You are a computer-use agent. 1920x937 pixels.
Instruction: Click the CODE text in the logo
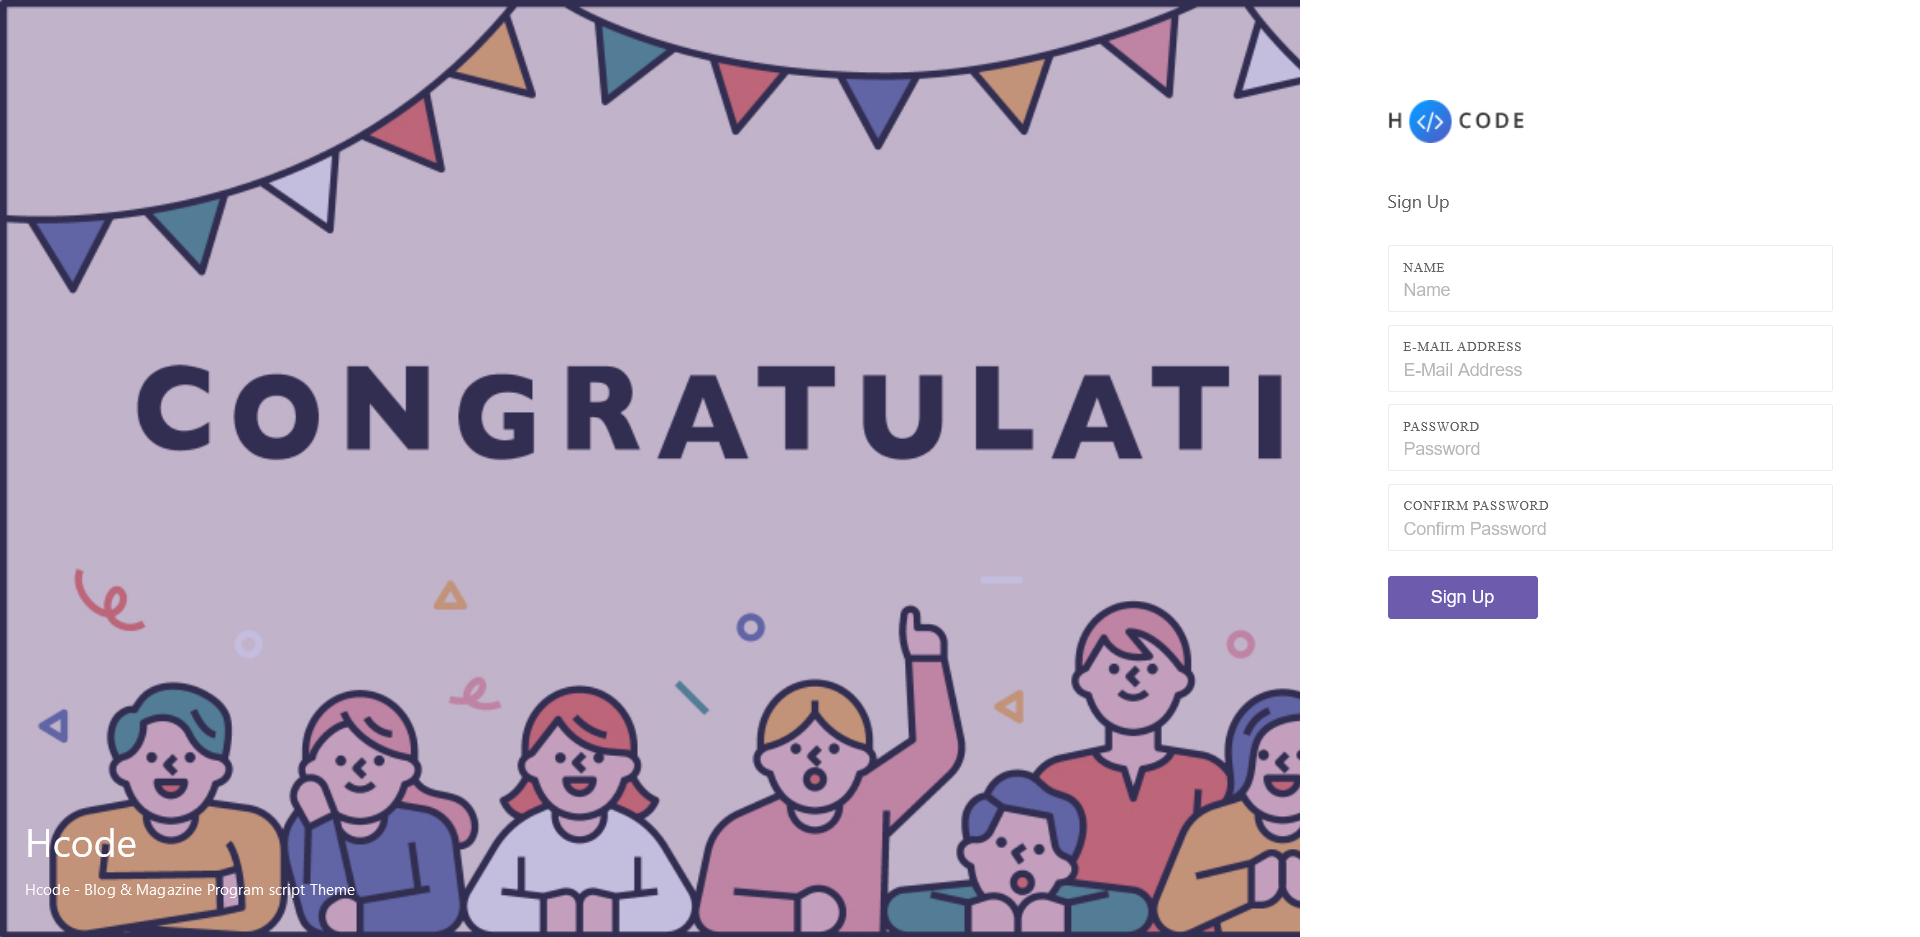pos(1491,121)
